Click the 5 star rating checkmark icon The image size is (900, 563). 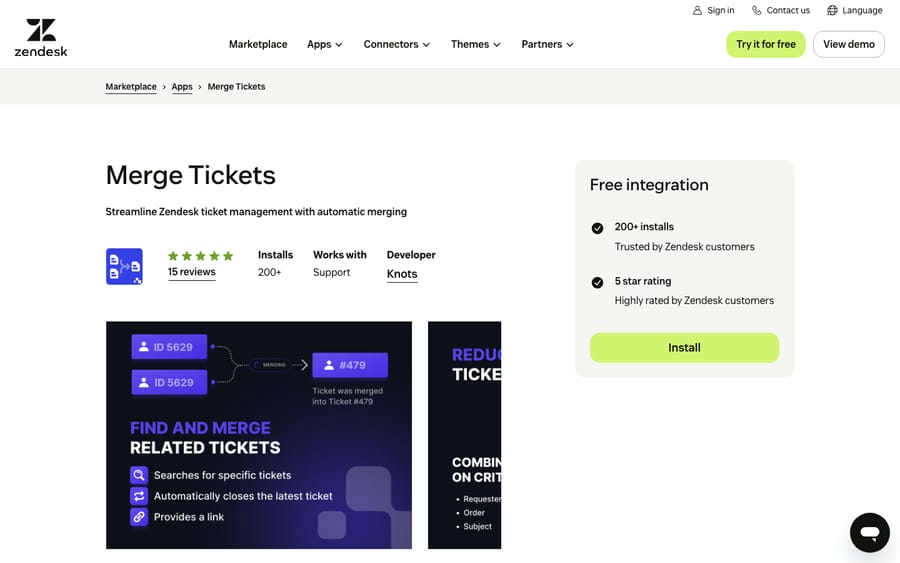pos(597,282)
